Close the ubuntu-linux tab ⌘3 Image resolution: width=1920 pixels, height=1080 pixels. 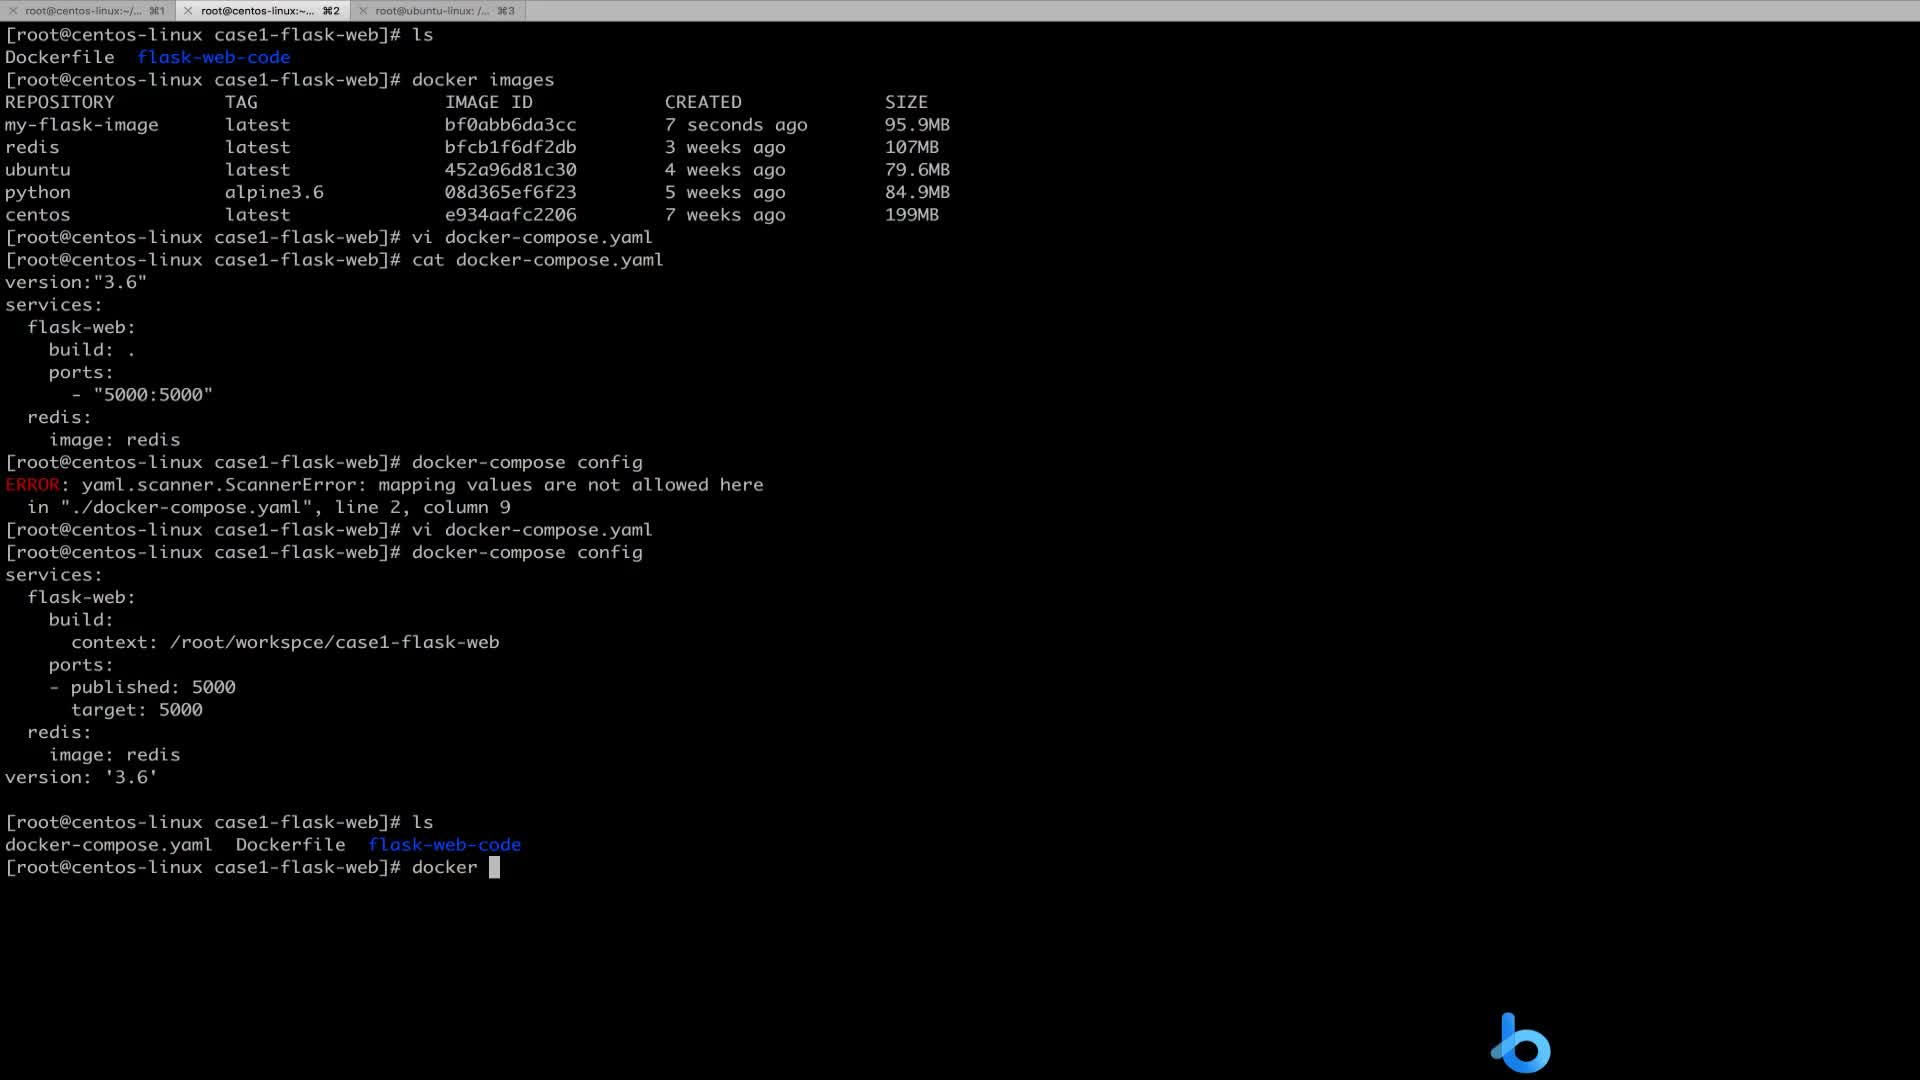click(363, 11)
